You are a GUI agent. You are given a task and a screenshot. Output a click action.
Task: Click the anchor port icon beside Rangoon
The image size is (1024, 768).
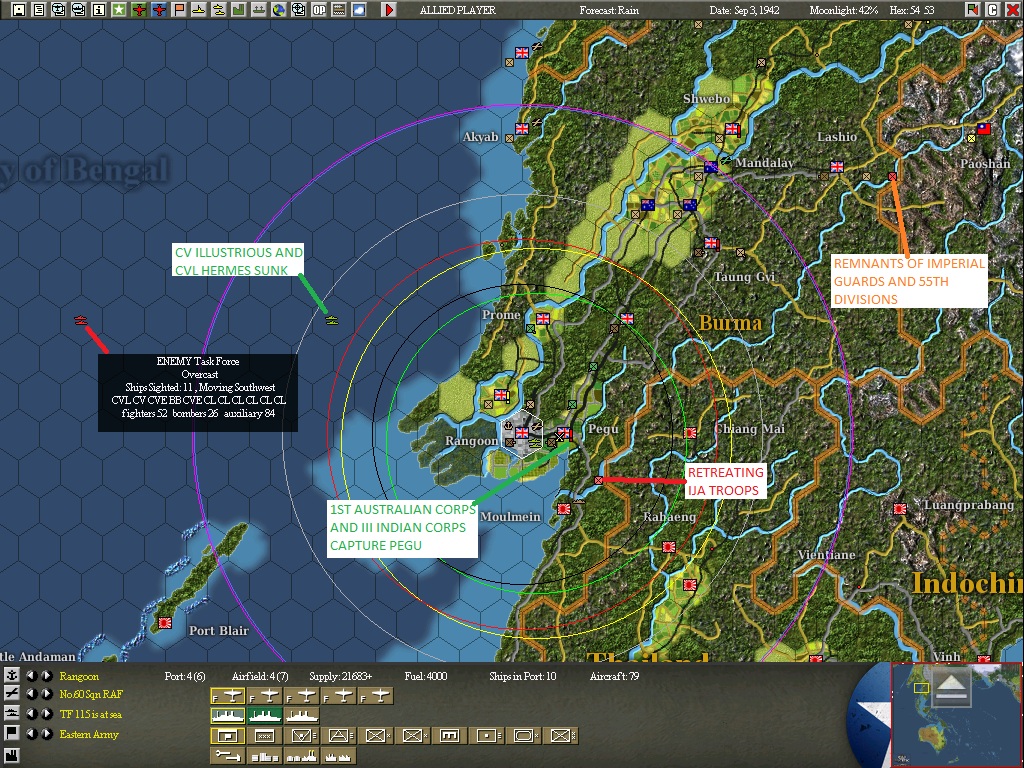(11, 675)
